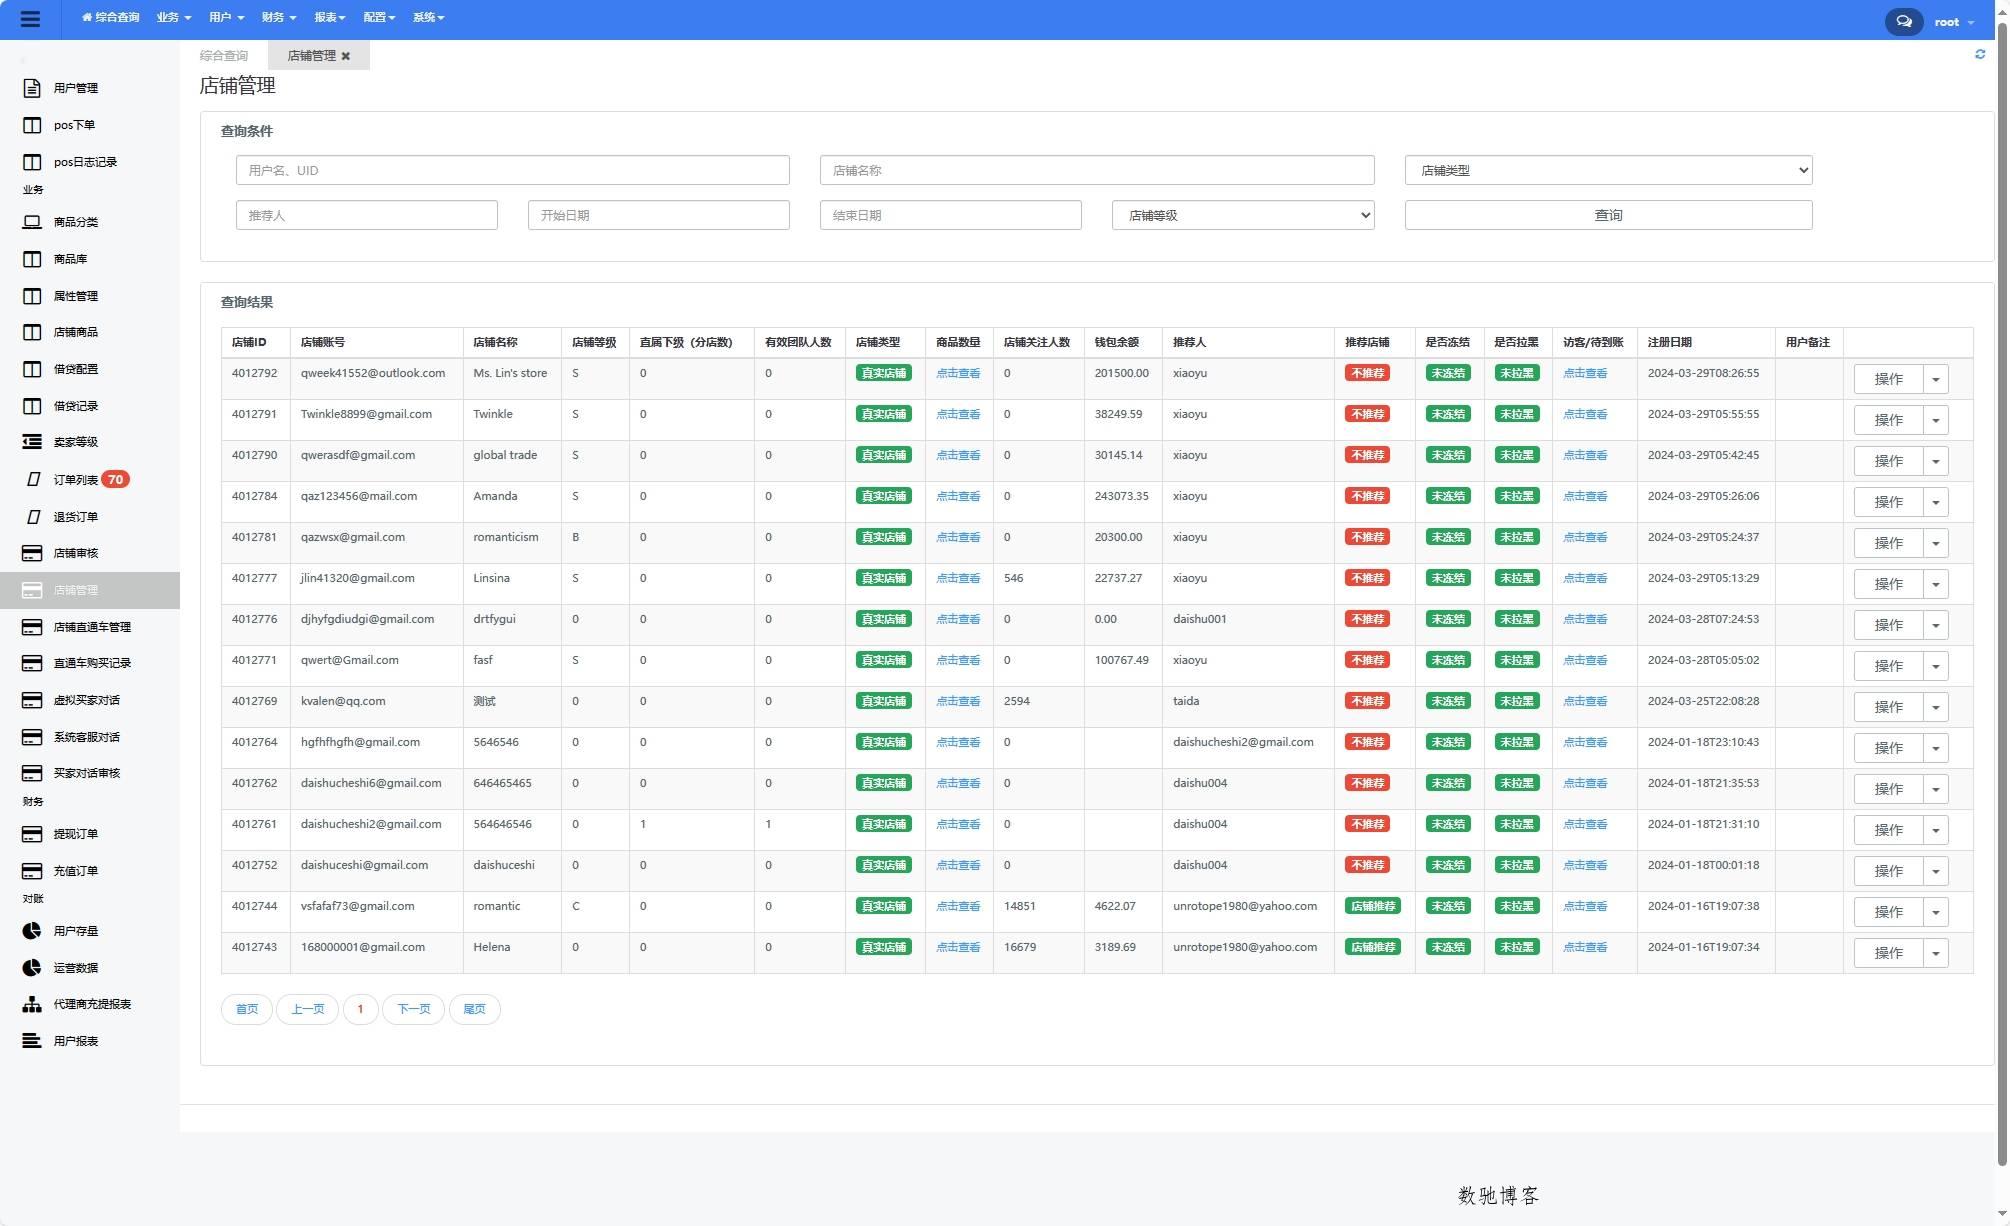Screen dimensions: 2010x1226
Task: Open 借贷记录 sidebar item
Action: pos(76,406)
